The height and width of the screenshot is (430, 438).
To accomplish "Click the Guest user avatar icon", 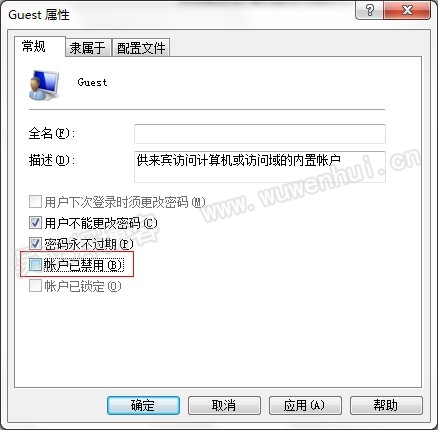I will [44, 85].
